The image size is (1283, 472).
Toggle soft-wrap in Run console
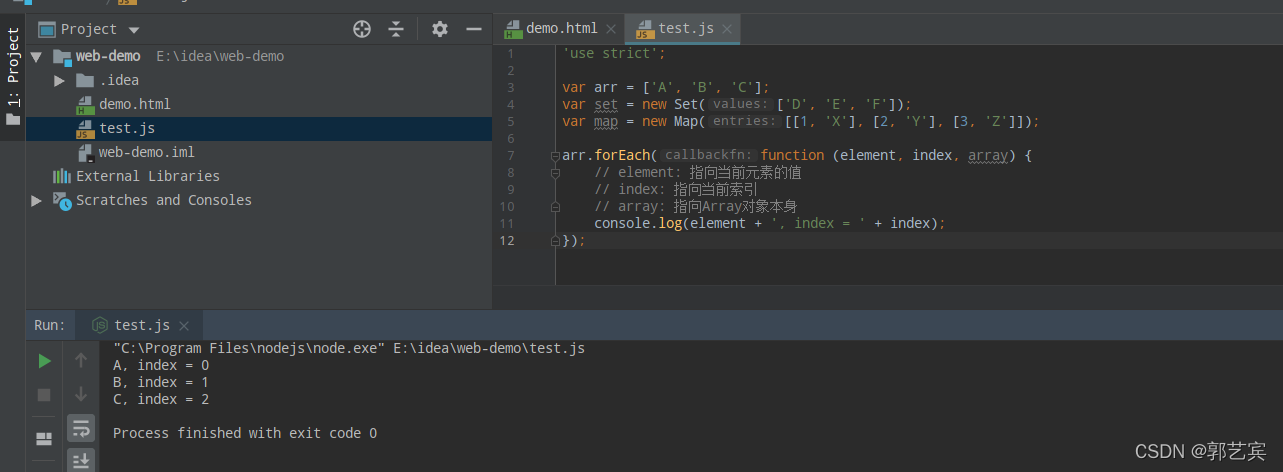[81, 428]
